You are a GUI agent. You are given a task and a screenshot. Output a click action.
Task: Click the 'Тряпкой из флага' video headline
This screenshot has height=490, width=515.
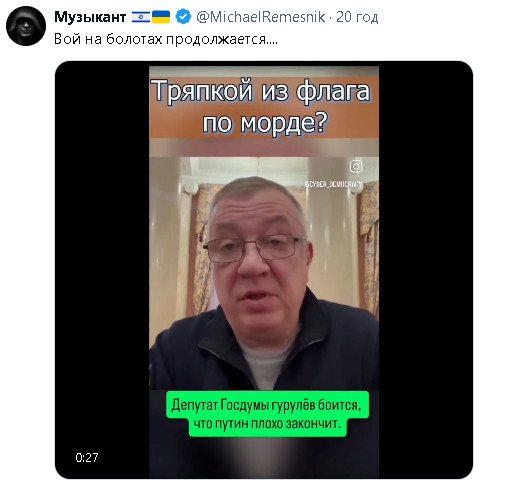pyautogui.click(x=261, y=91)
